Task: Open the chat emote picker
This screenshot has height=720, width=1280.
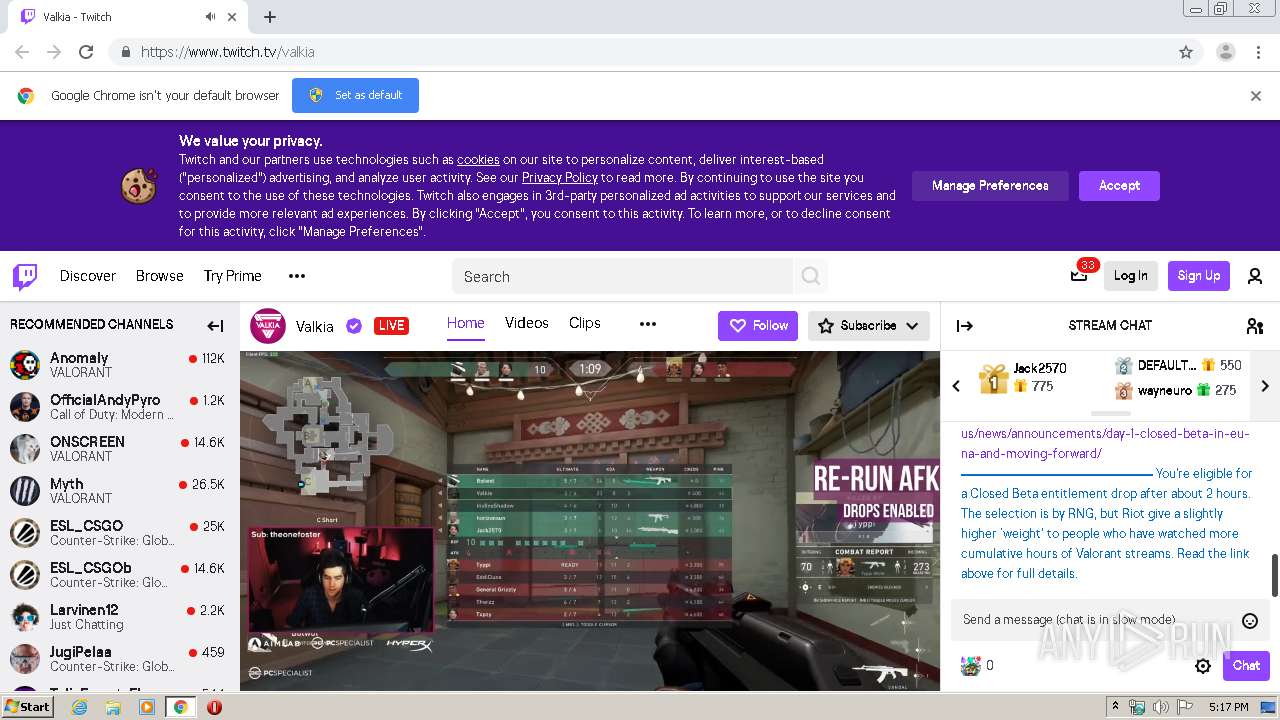Action: 1250,620
